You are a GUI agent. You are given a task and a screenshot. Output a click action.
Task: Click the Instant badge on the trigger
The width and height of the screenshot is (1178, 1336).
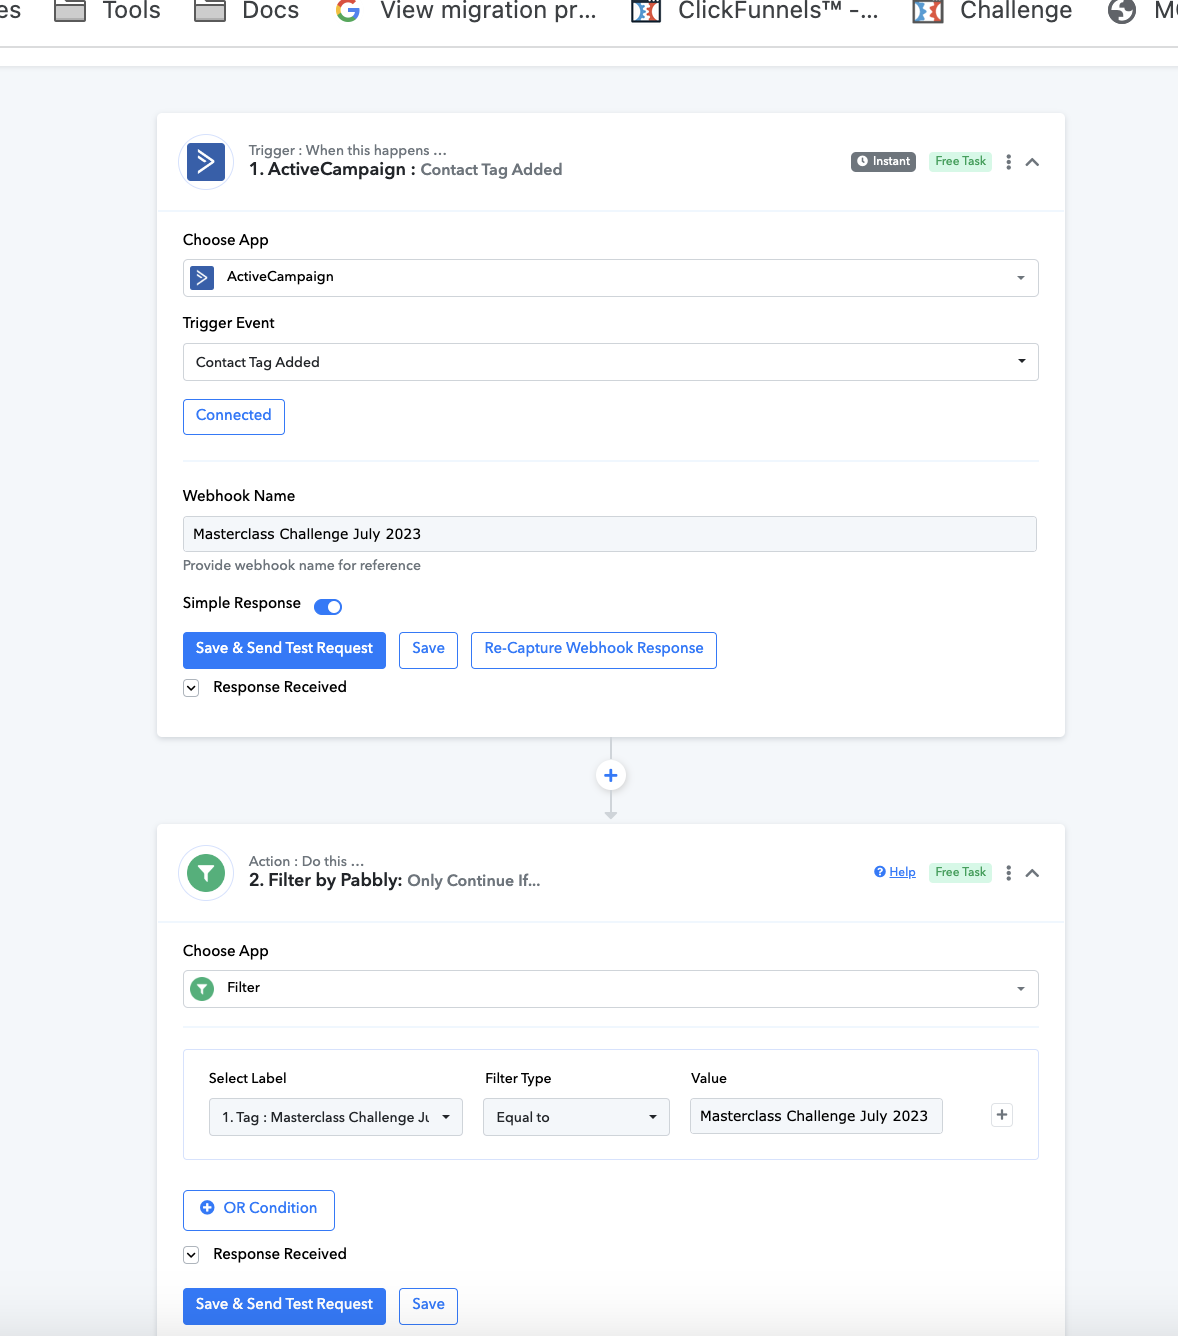[x=883, y=161]
